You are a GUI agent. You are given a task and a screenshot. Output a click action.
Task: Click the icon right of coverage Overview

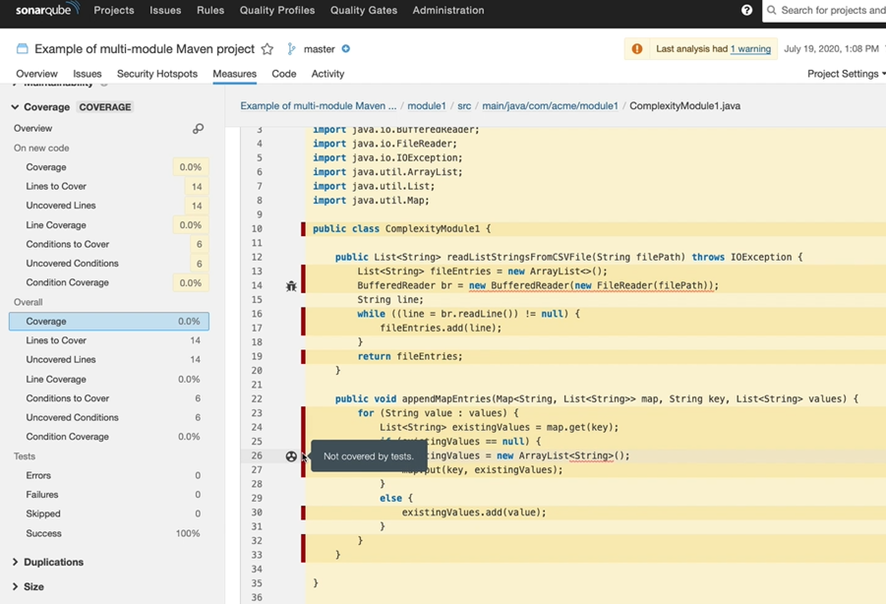click(198, 129)
